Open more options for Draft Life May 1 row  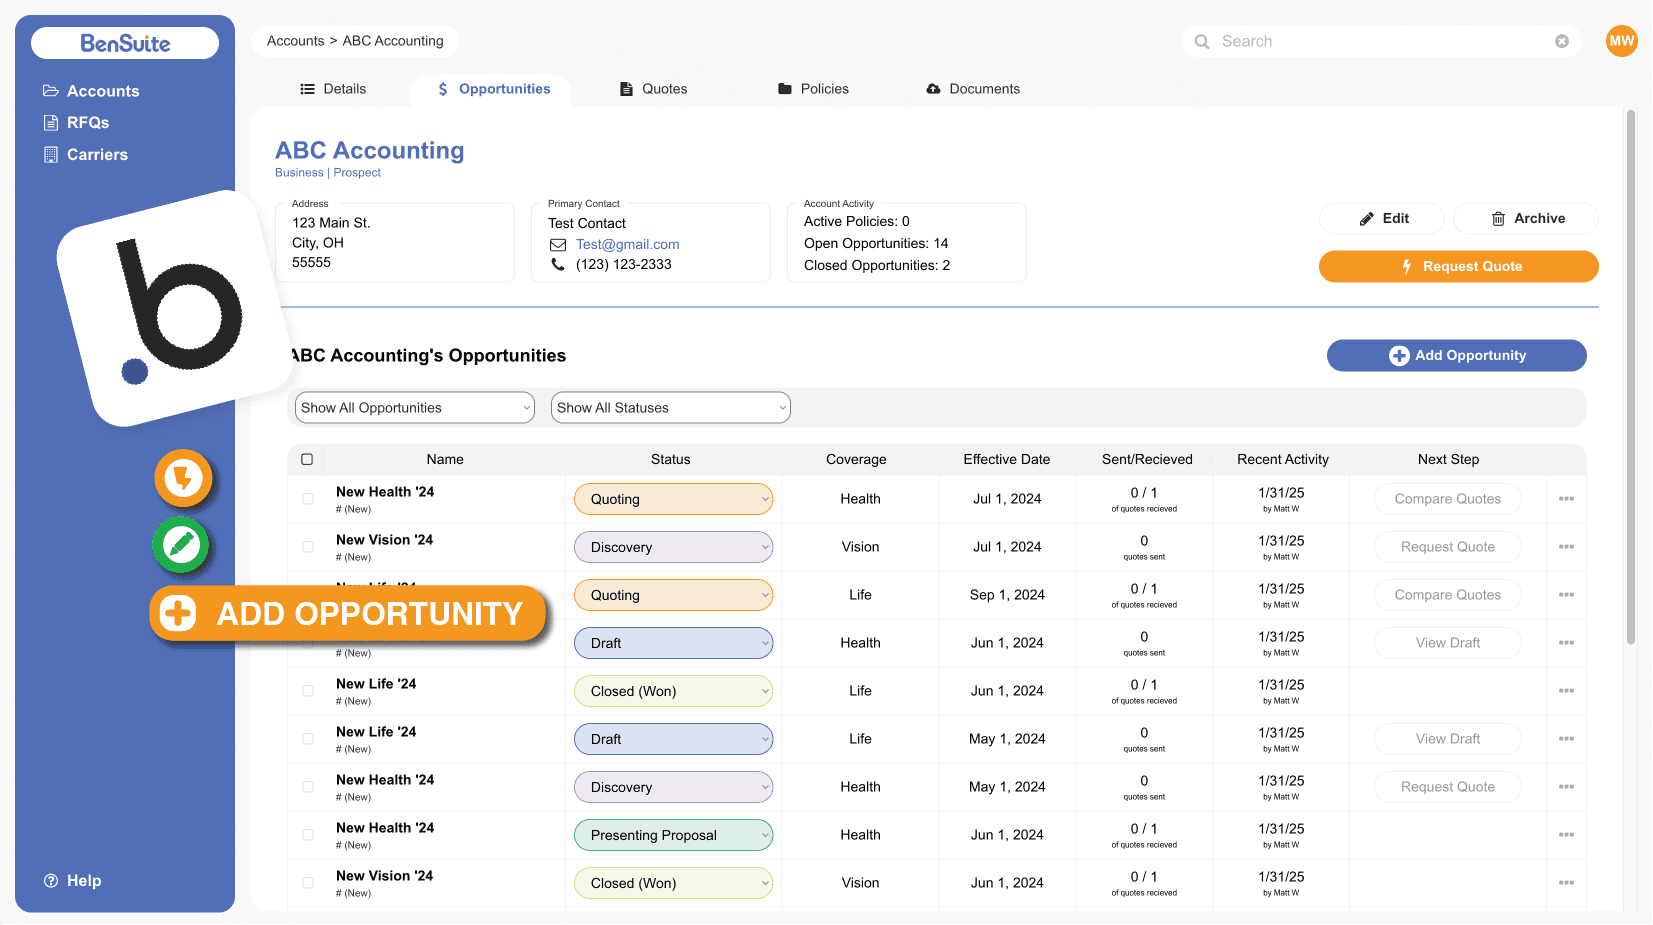coord(1566,739)
